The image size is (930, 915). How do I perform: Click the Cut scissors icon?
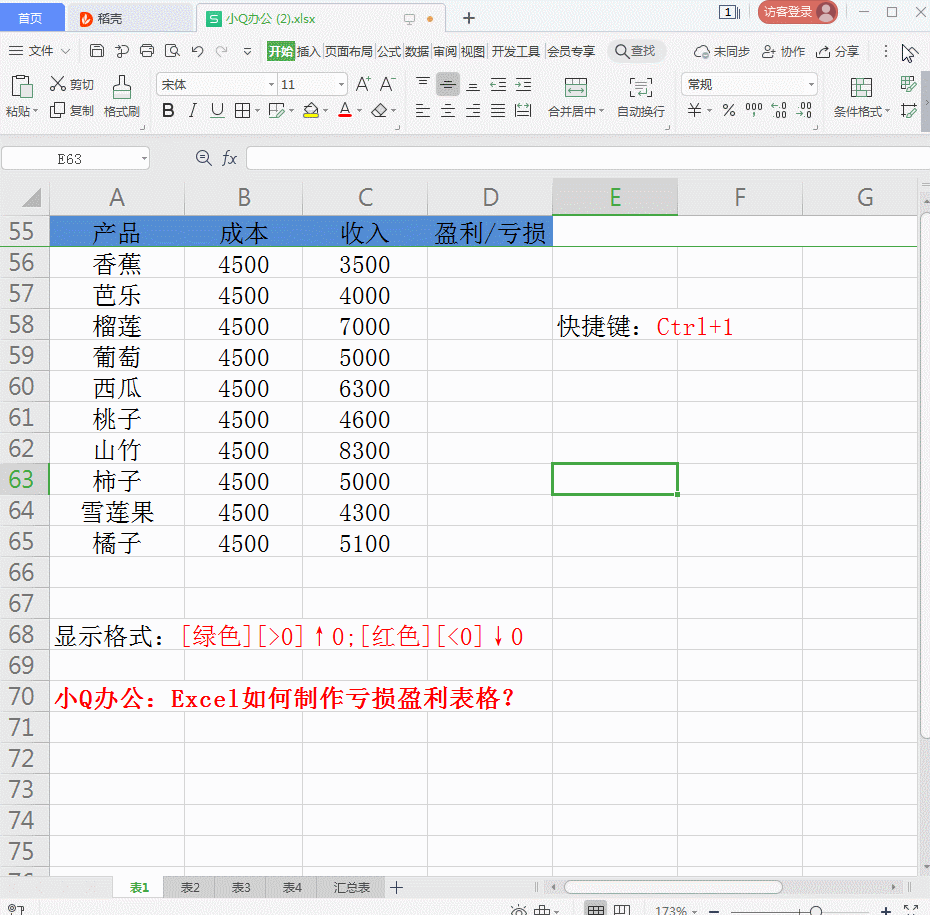pos(58,85)
